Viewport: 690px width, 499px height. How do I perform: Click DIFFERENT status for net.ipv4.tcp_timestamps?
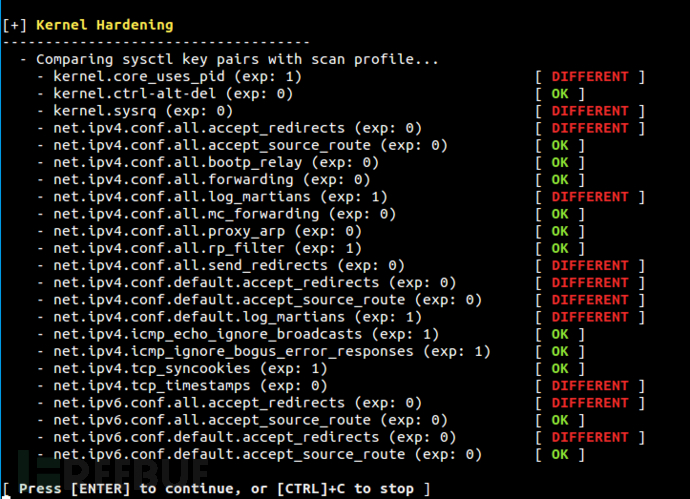(x=589, y=386)
